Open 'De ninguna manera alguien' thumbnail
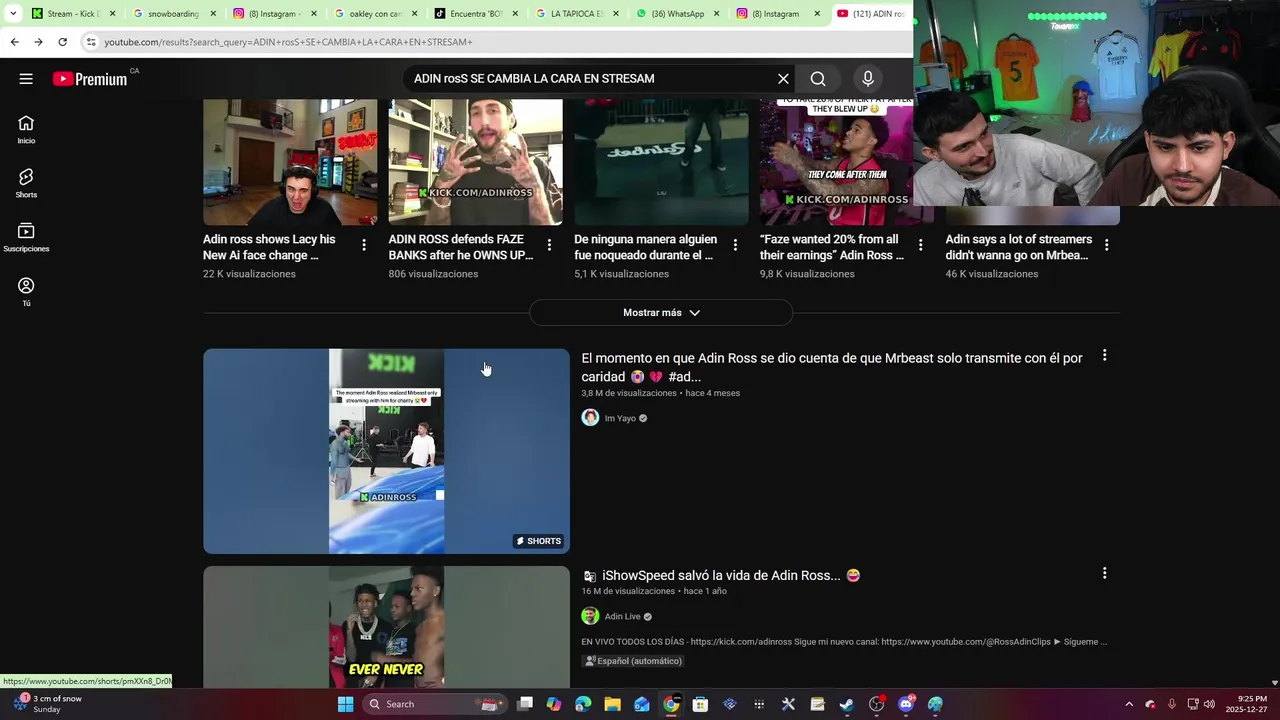Image resolution: width=1280 pixels, height=720 pixels. [661, 162]
